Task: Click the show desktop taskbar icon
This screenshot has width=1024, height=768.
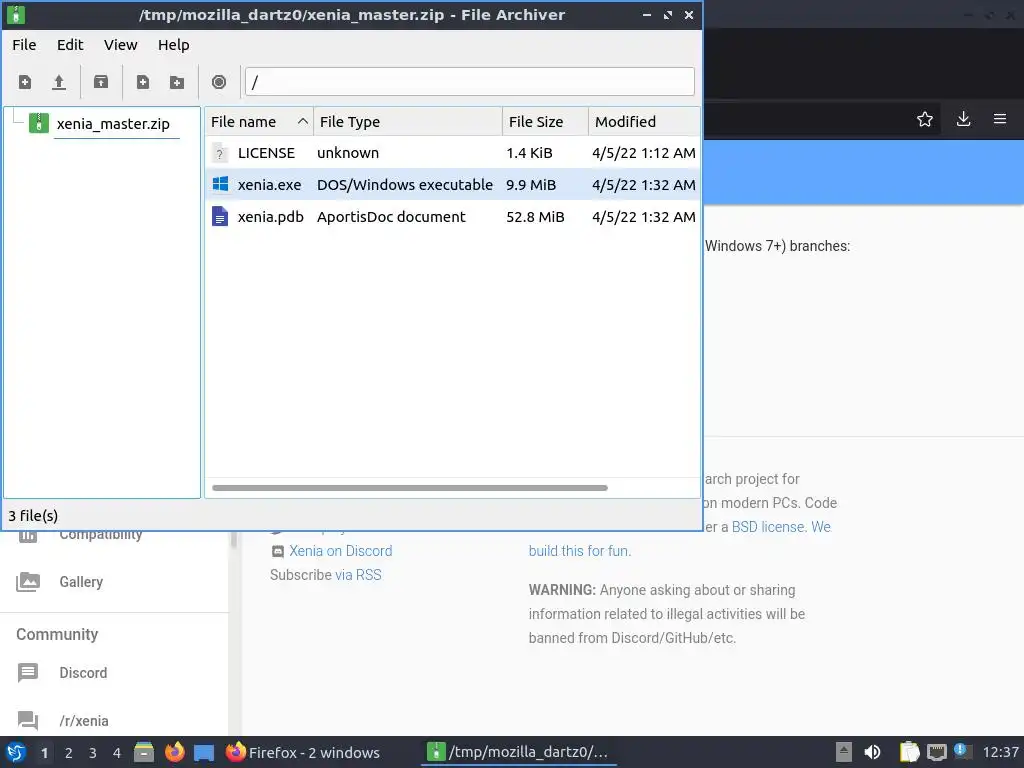Action: pyautogui.click(x=204, y=753)
